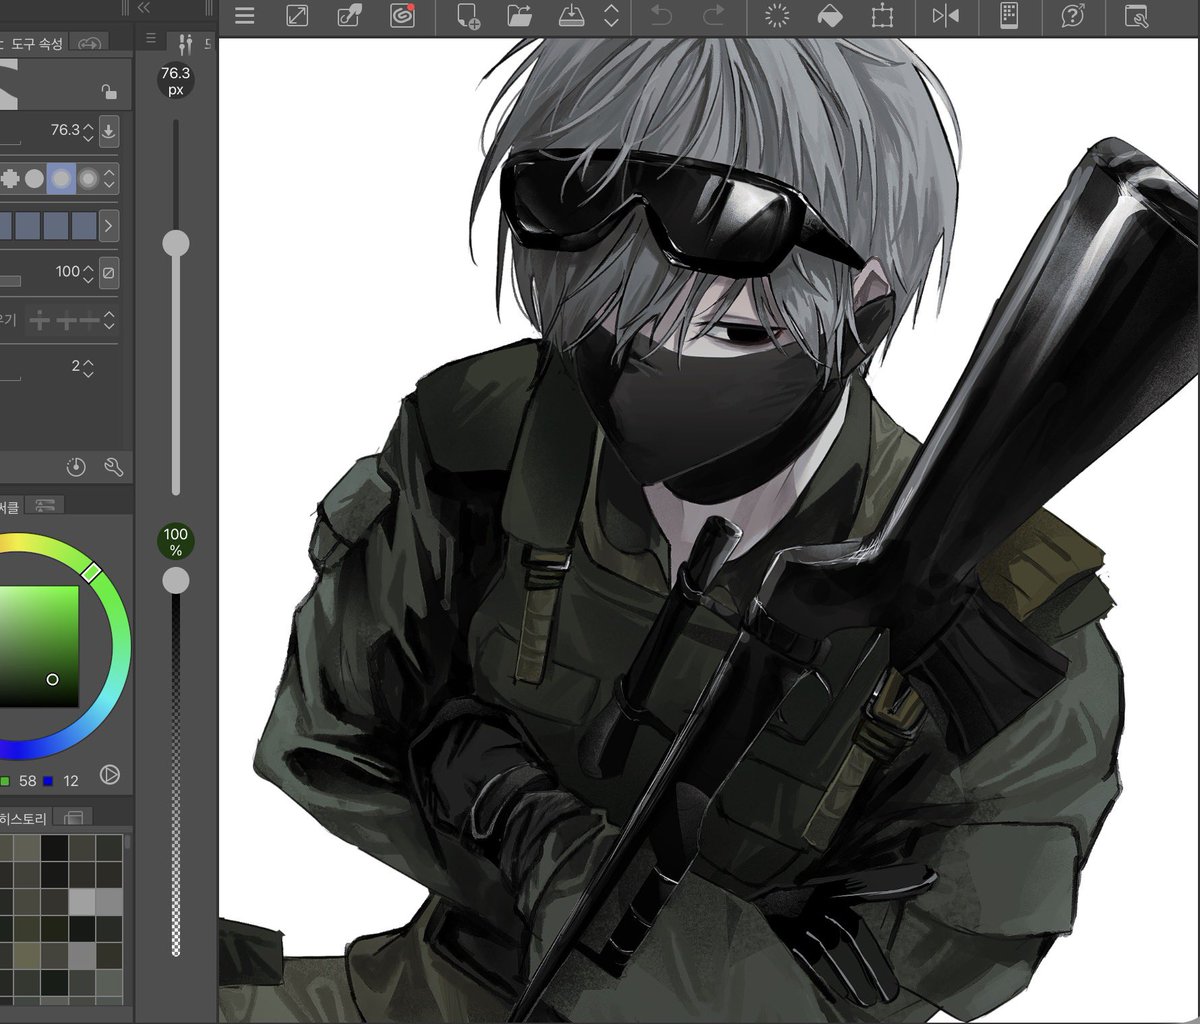Step the stabilization value 2 arrows

click(x=88, y=367)
